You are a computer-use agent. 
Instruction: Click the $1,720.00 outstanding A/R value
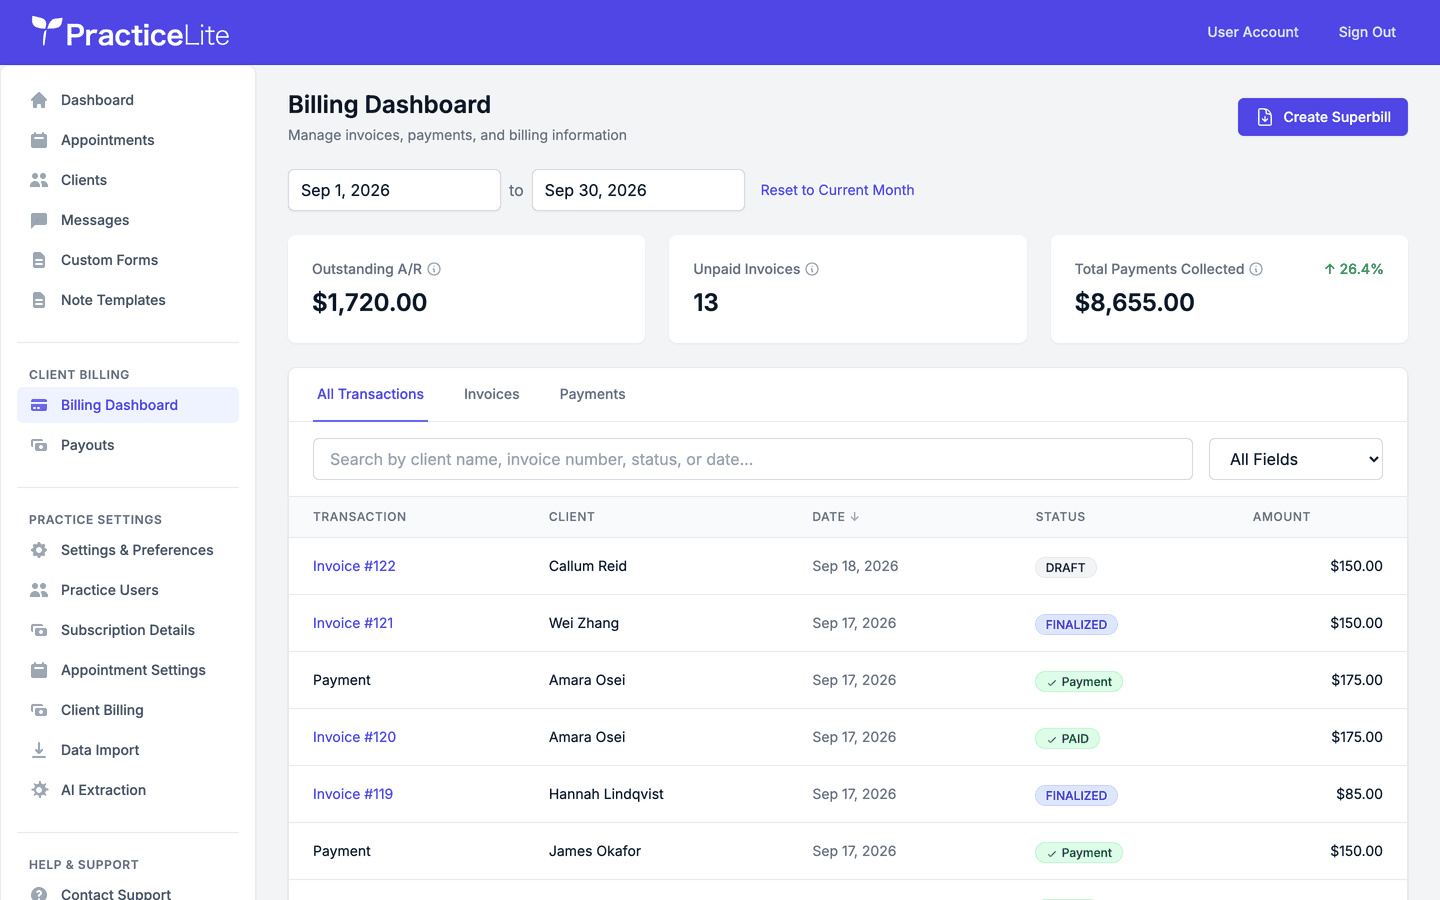[369, 302]
